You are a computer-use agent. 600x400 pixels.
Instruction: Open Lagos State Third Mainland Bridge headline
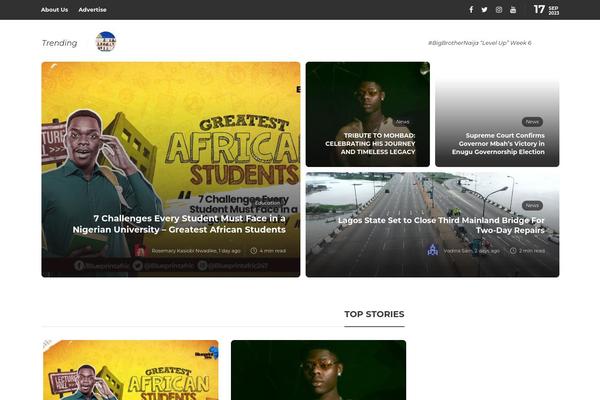point(441,225)
